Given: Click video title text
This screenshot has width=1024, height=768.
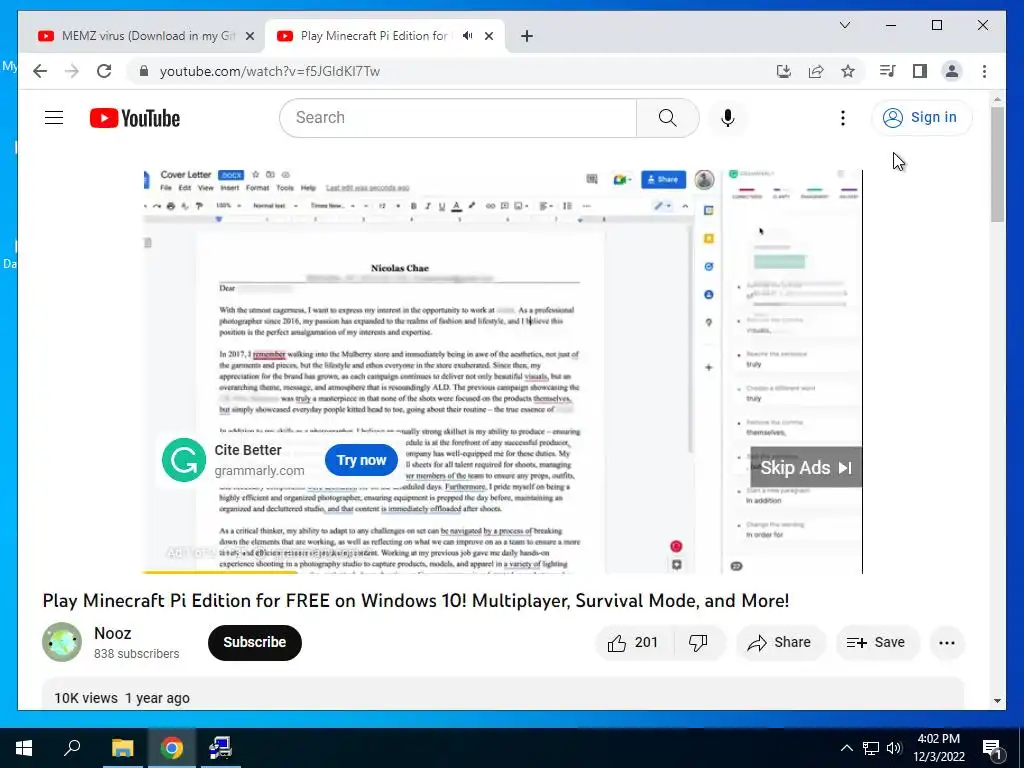Looking at the screenshot, I should coord(416,601).
